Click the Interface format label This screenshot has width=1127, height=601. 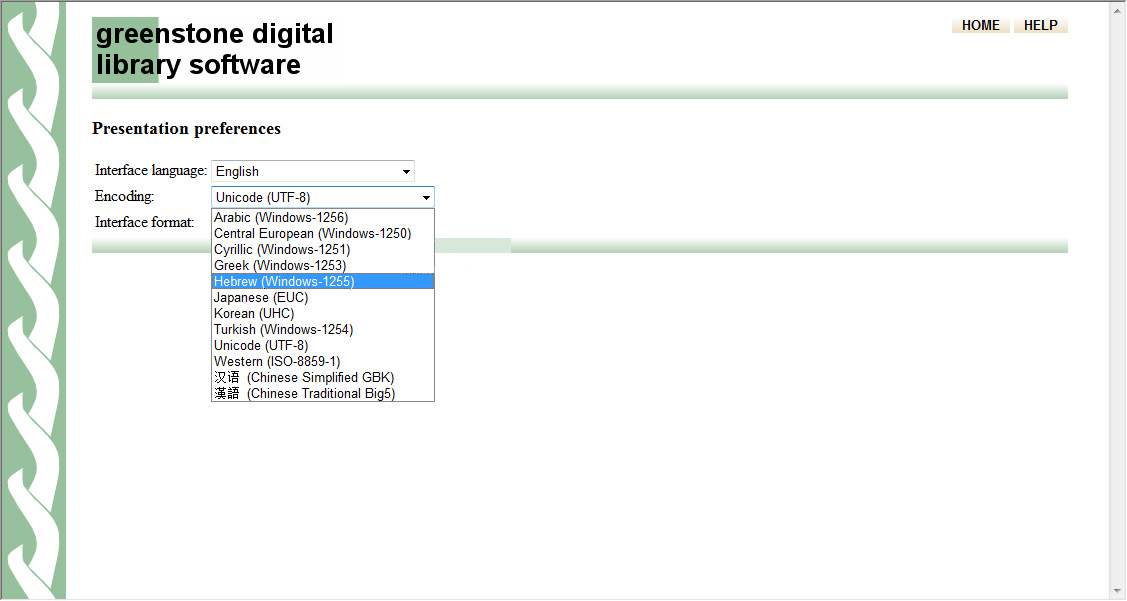(144, 222)
